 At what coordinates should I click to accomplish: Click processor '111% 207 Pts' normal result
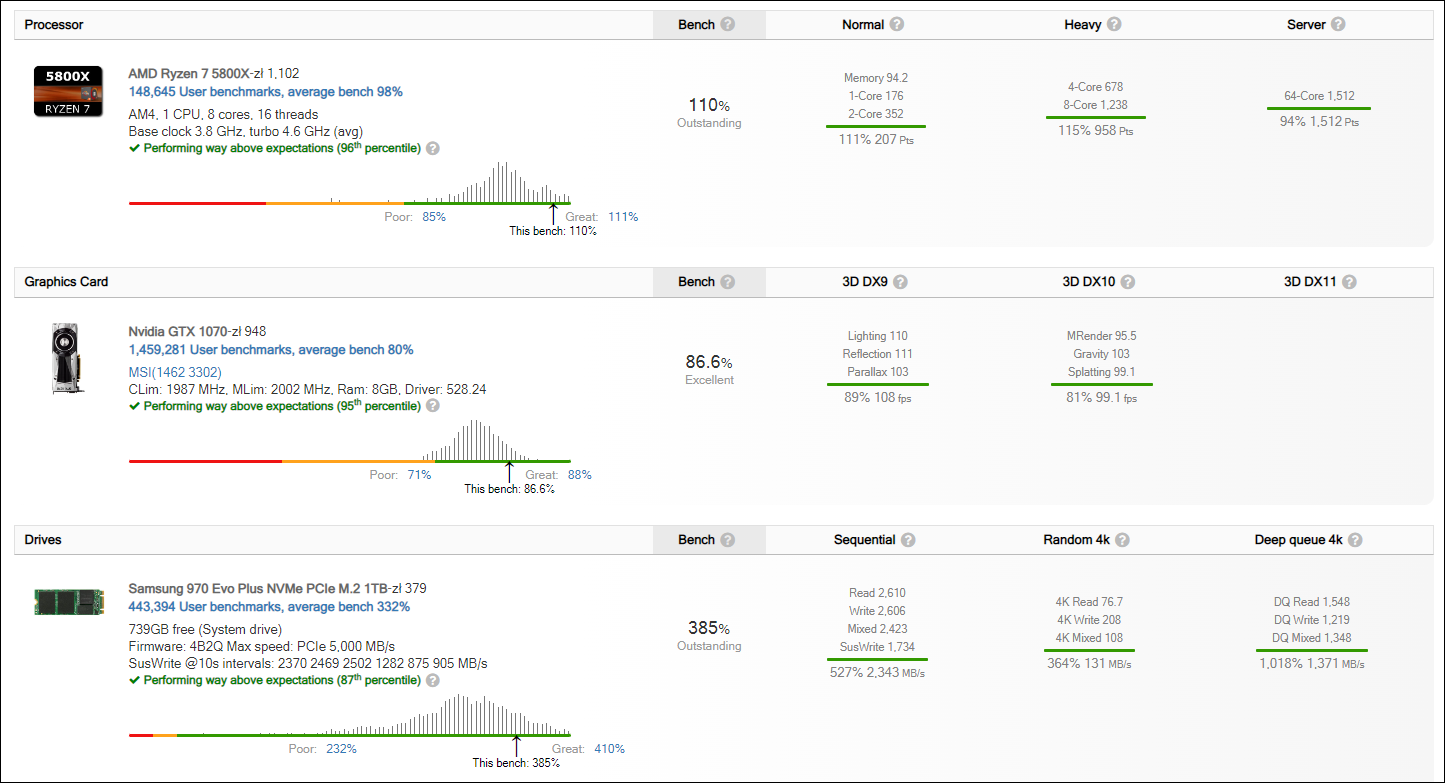click(x=876, y=140)
